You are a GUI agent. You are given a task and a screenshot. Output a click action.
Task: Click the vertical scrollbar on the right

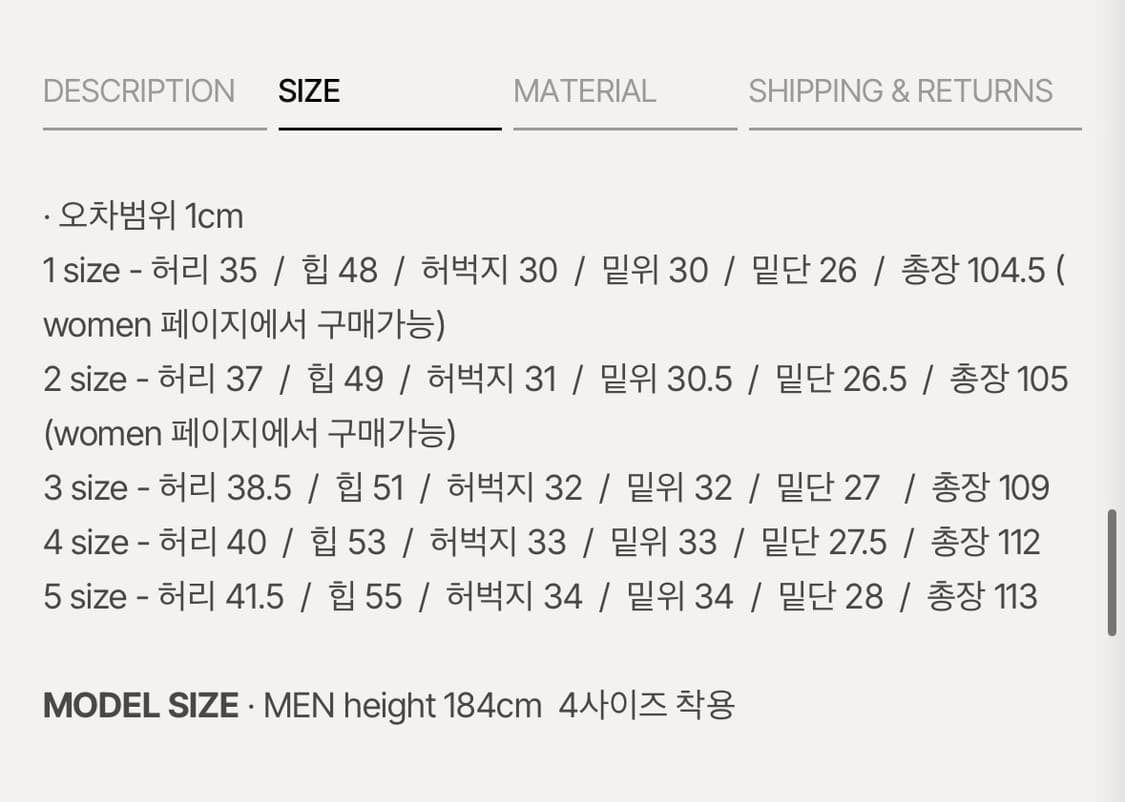click(1110, 567)
